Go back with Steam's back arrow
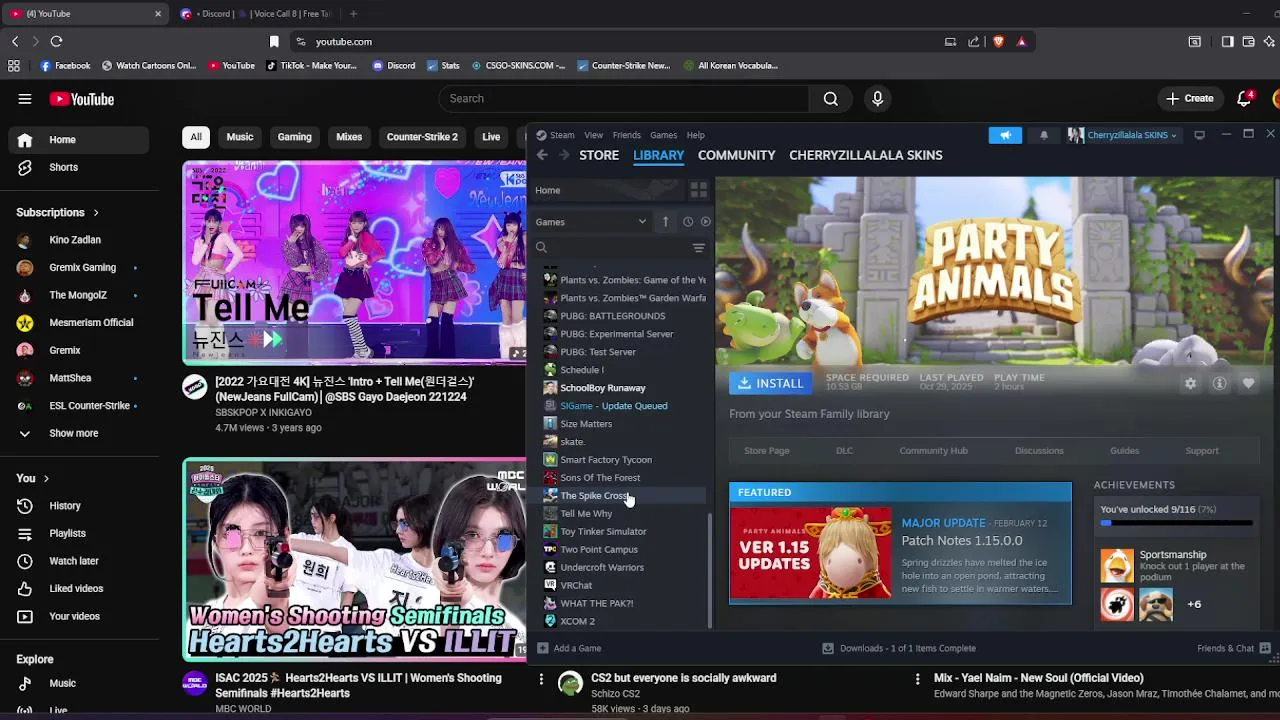 [x=542, y=155]
